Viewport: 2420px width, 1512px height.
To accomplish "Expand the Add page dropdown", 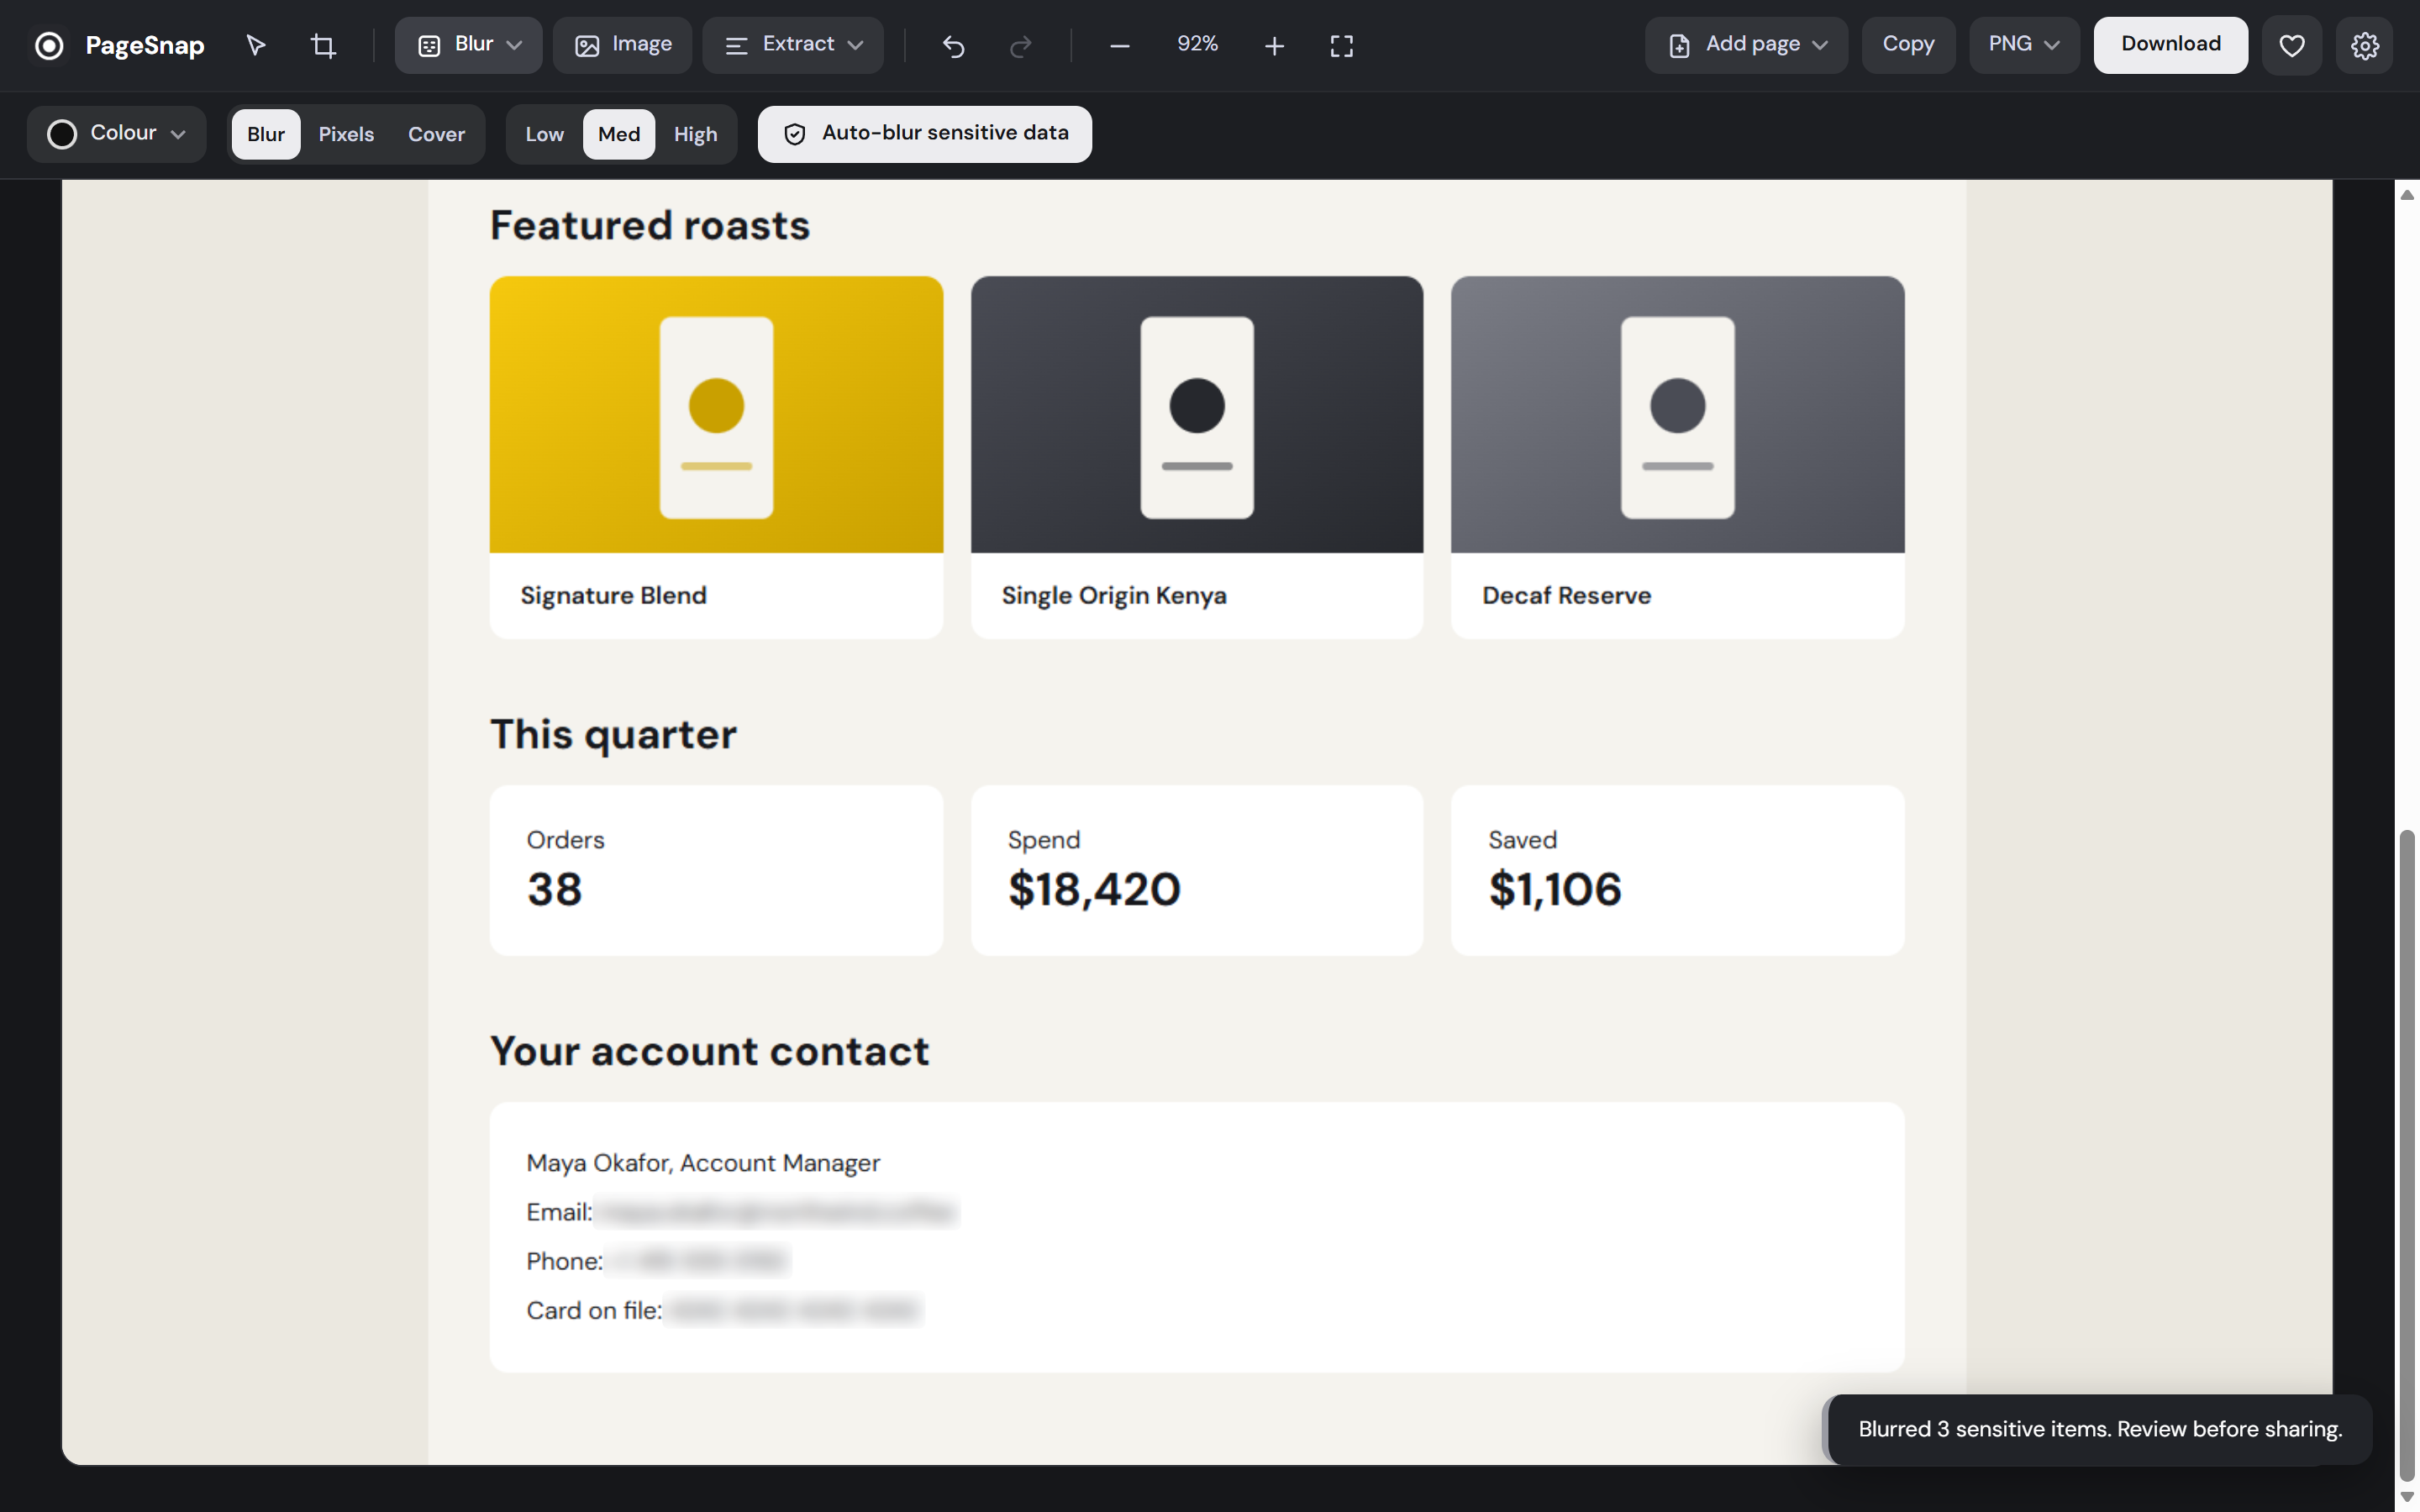I will coord(1747,45).
